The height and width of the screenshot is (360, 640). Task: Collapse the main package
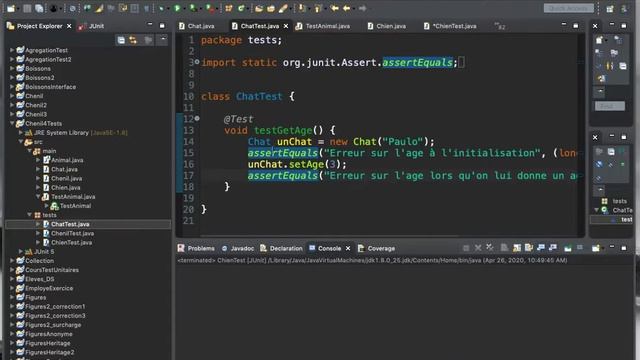29,151
